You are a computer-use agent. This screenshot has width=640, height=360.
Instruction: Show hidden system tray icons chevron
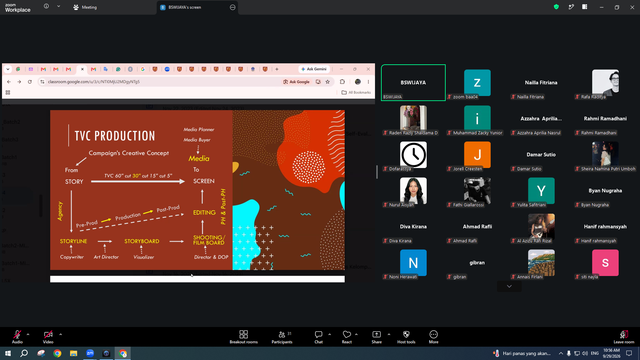coord(561,353)
